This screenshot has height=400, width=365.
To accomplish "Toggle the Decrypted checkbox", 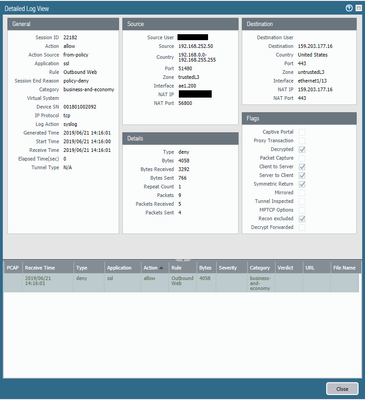I will (x=302, y=149).
